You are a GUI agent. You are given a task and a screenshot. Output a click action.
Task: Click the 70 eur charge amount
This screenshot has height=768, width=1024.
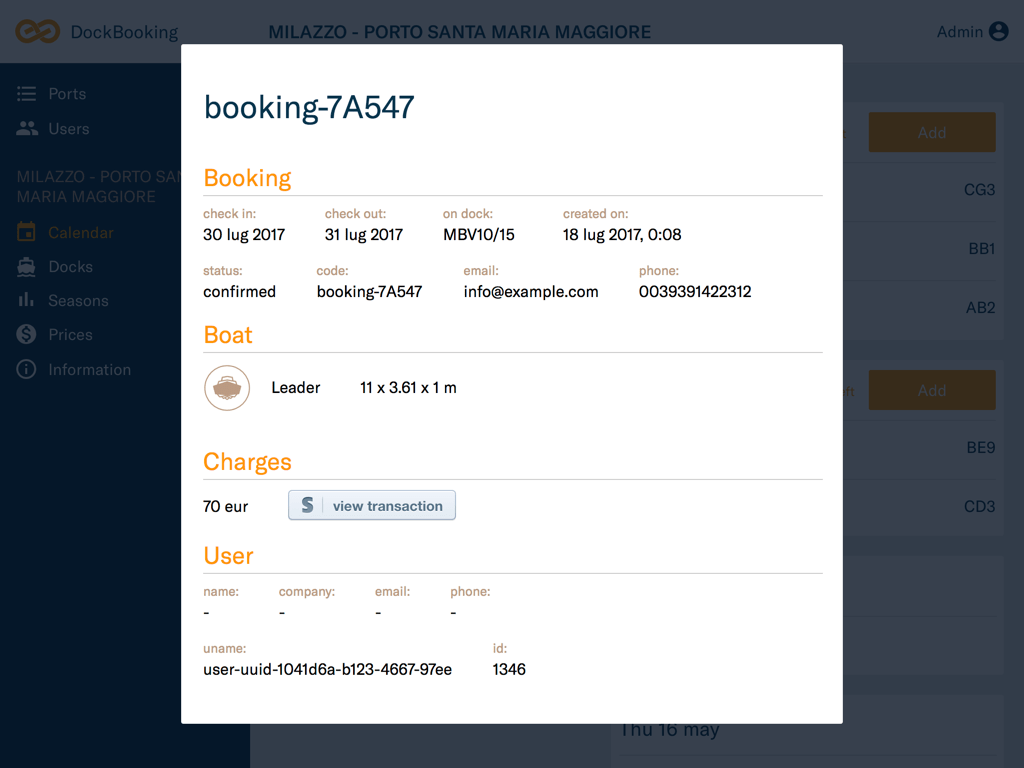(225, 507)
